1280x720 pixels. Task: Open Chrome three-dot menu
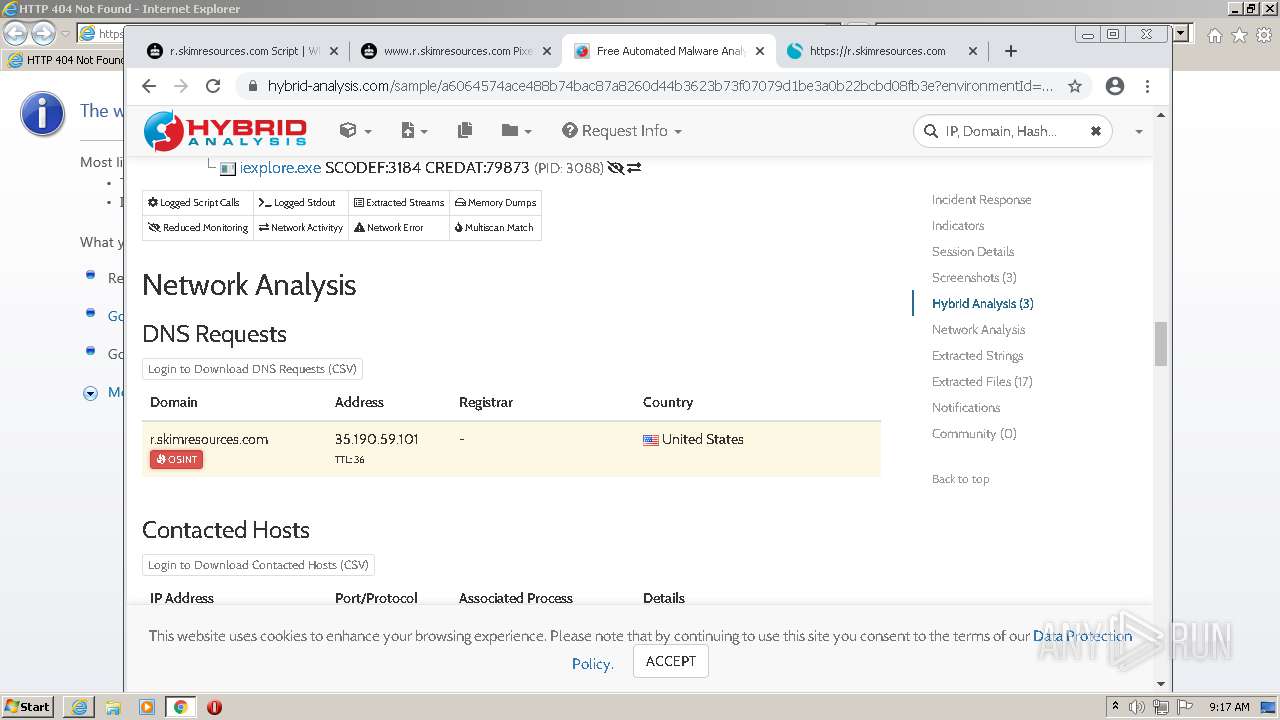coord(1148,86)
